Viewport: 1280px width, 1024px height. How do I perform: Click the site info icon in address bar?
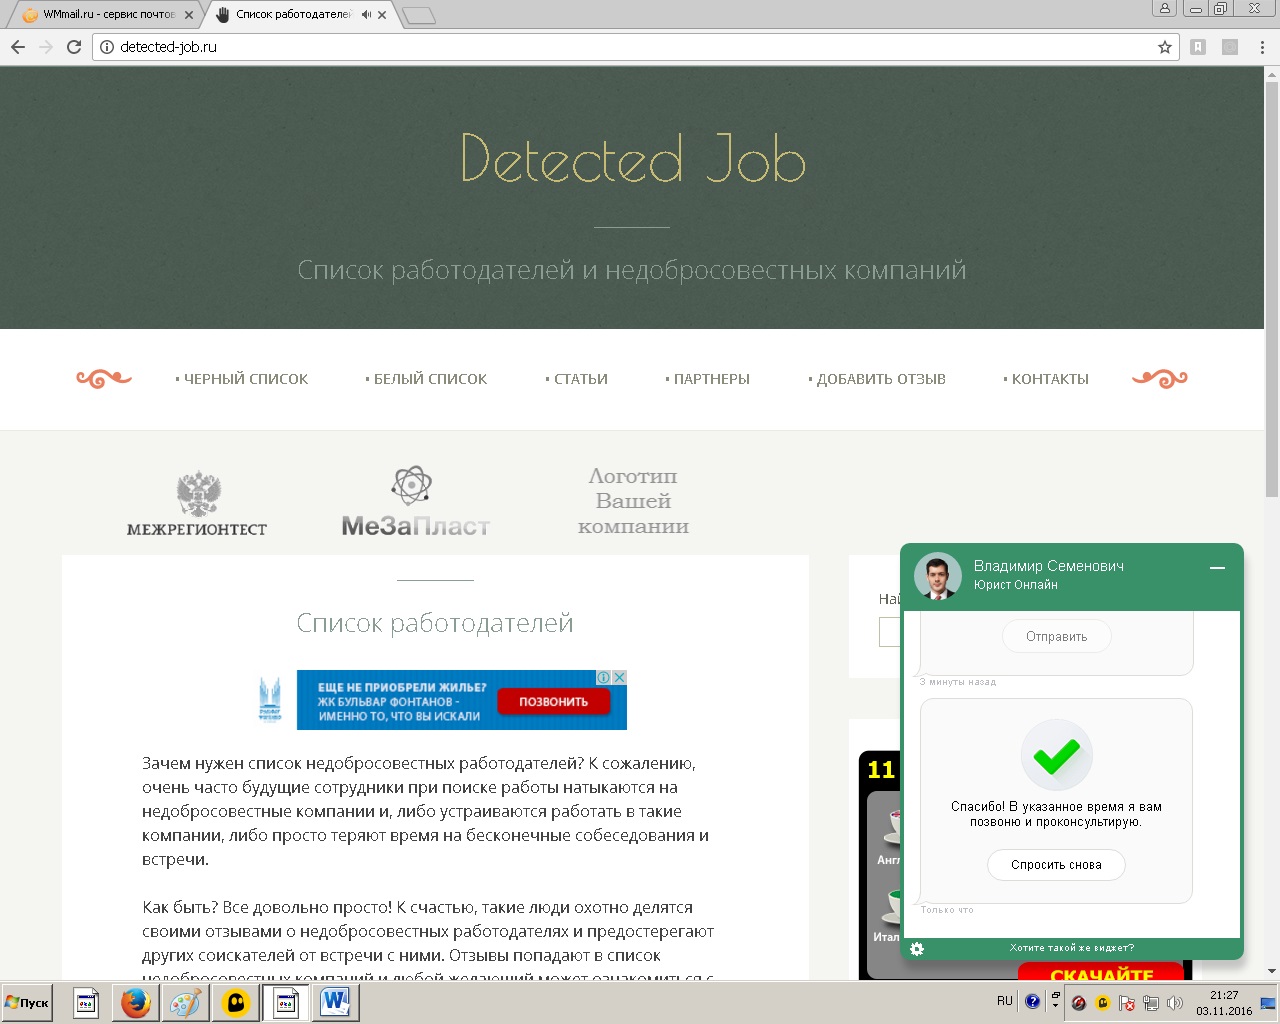tap(107, 47)
